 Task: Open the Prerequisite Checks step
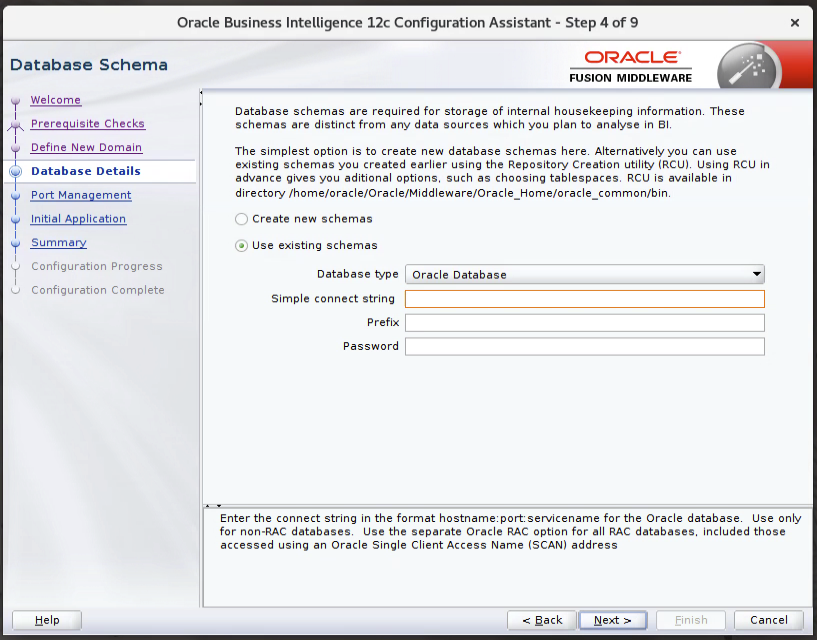tap(88, 124)
